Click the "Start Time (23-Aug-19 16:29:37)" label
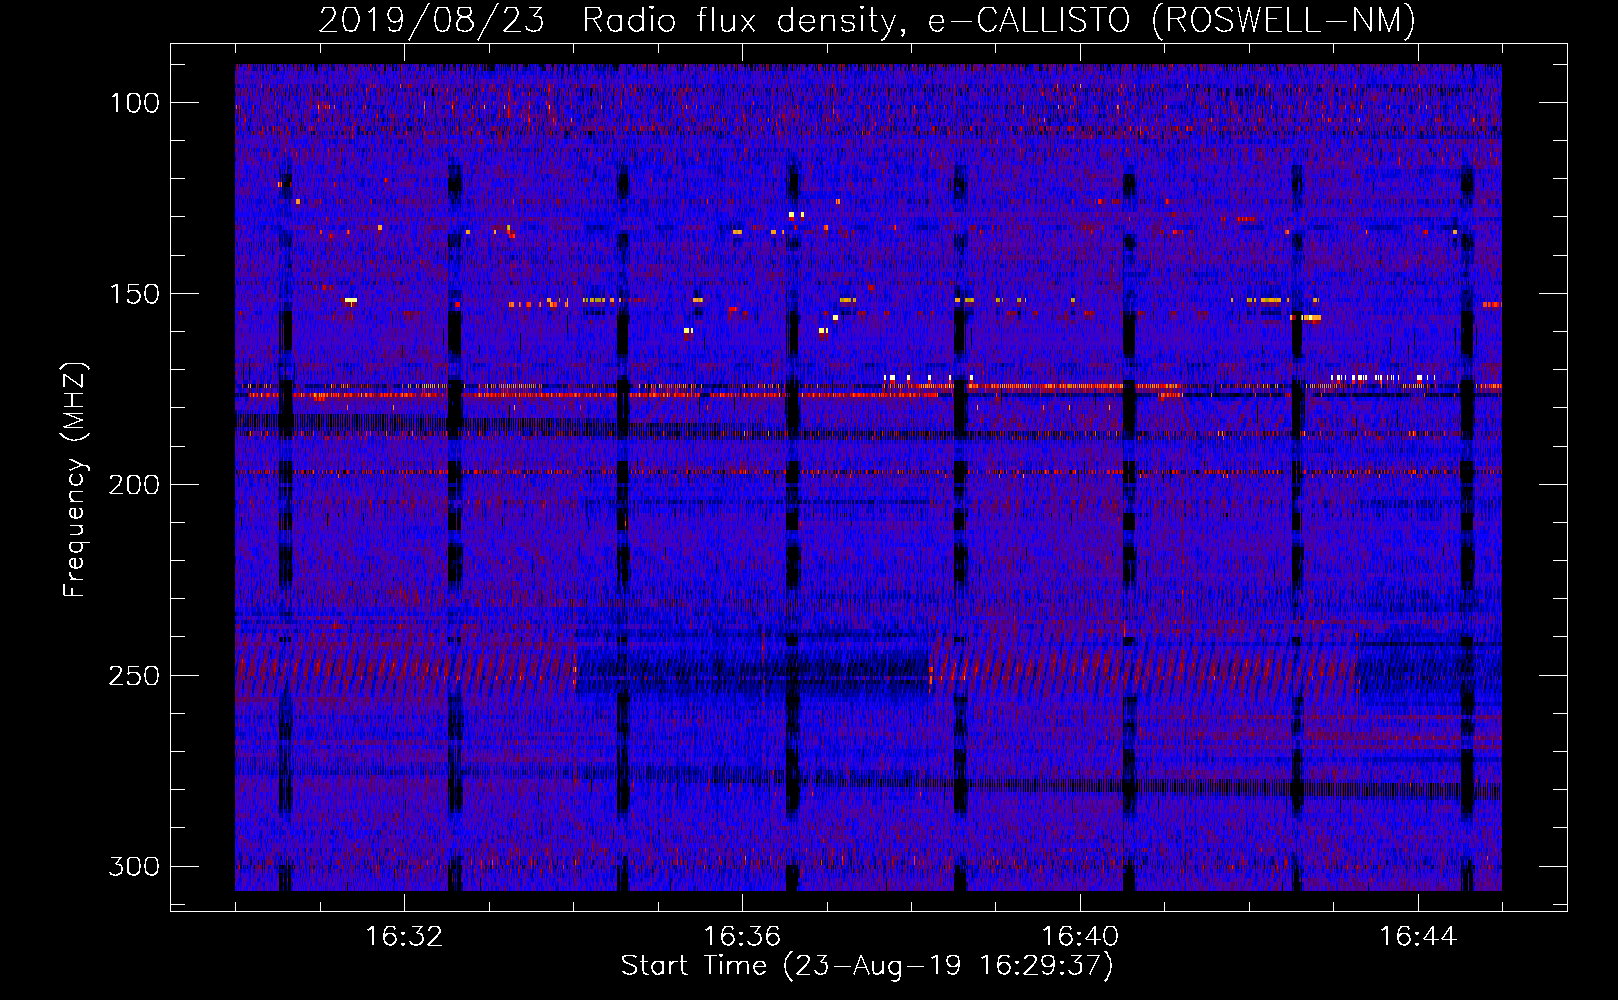Screen dimensions: 1618x1000 [867, 966]
